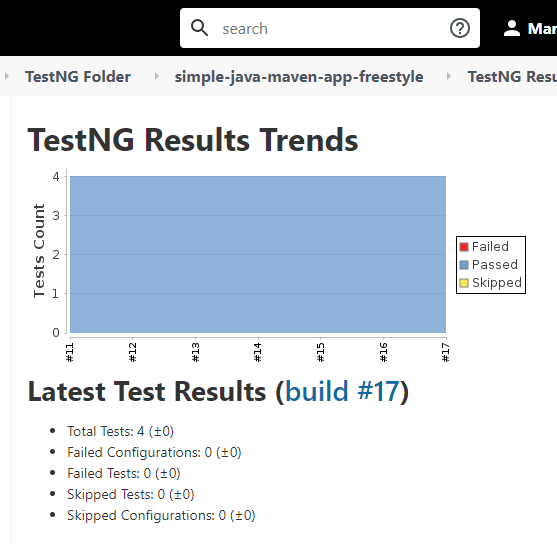
Task: Click the blue Passed legend square
Action: tap(464, 265)
